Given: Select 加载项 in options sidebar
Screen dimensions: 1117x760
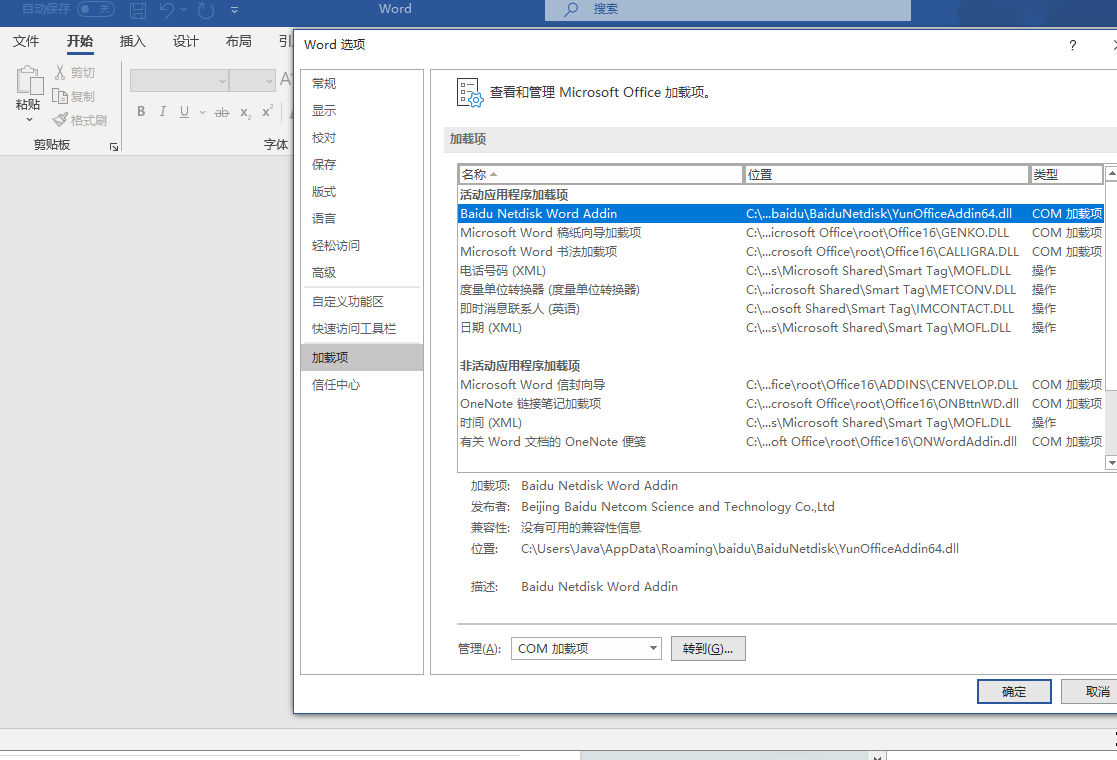Looking at the screenshot, I should point(362,358).
